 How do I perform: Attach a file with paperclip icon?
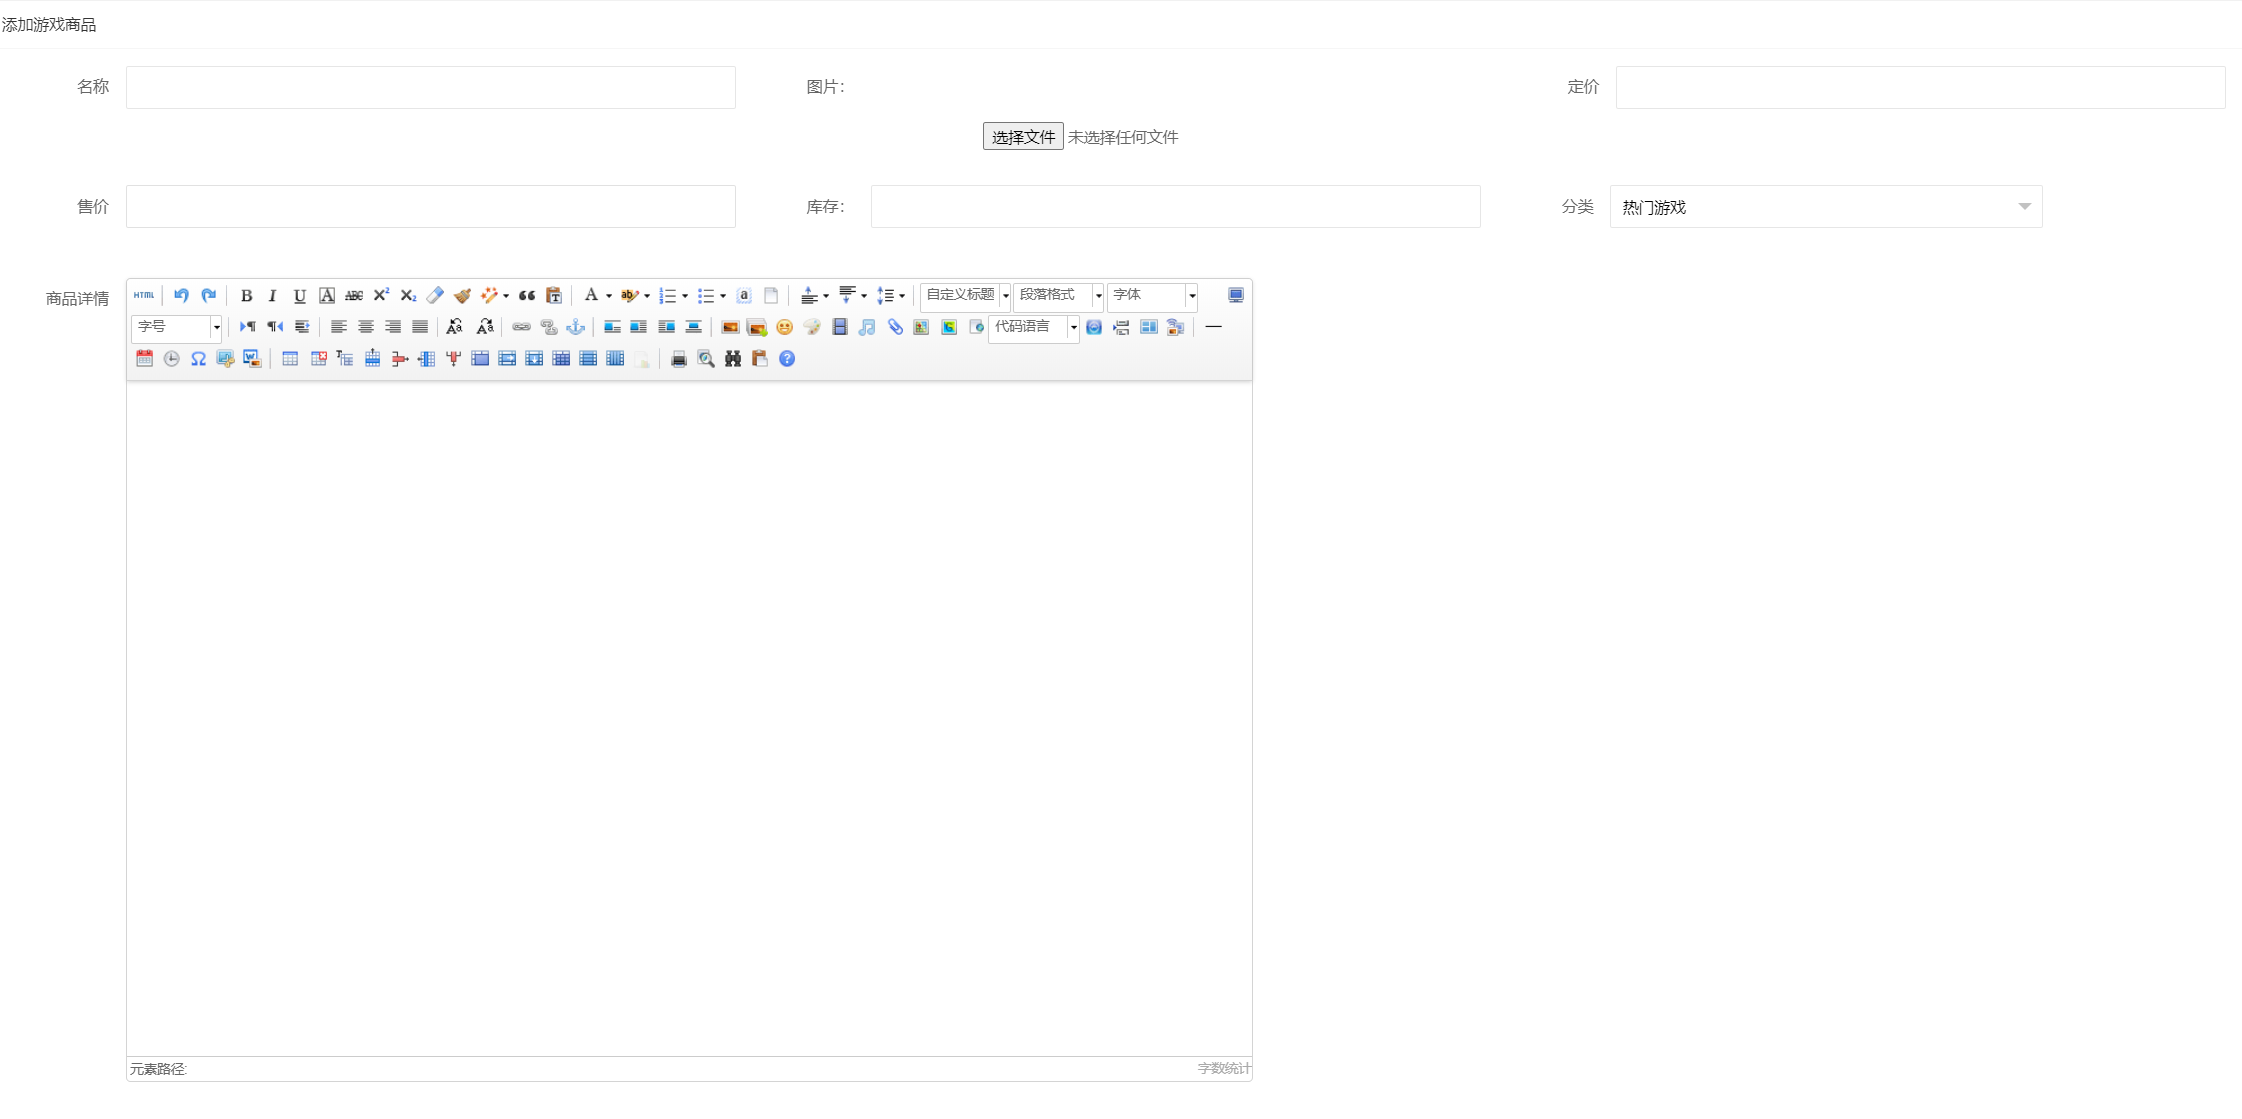point(894,327)
